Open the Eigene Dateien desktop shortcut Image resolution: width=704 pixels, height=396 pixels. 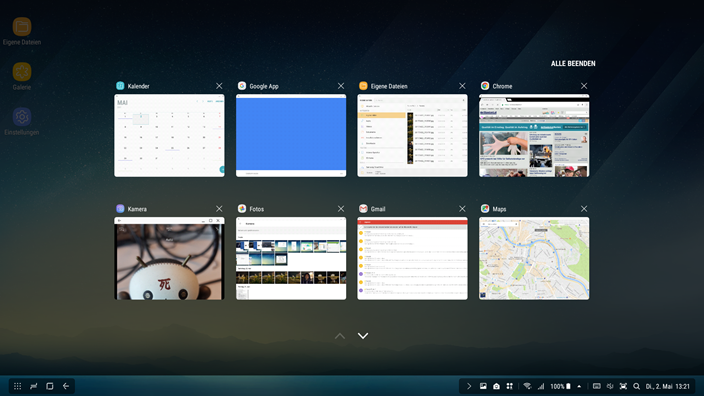(x=22, y=31)
